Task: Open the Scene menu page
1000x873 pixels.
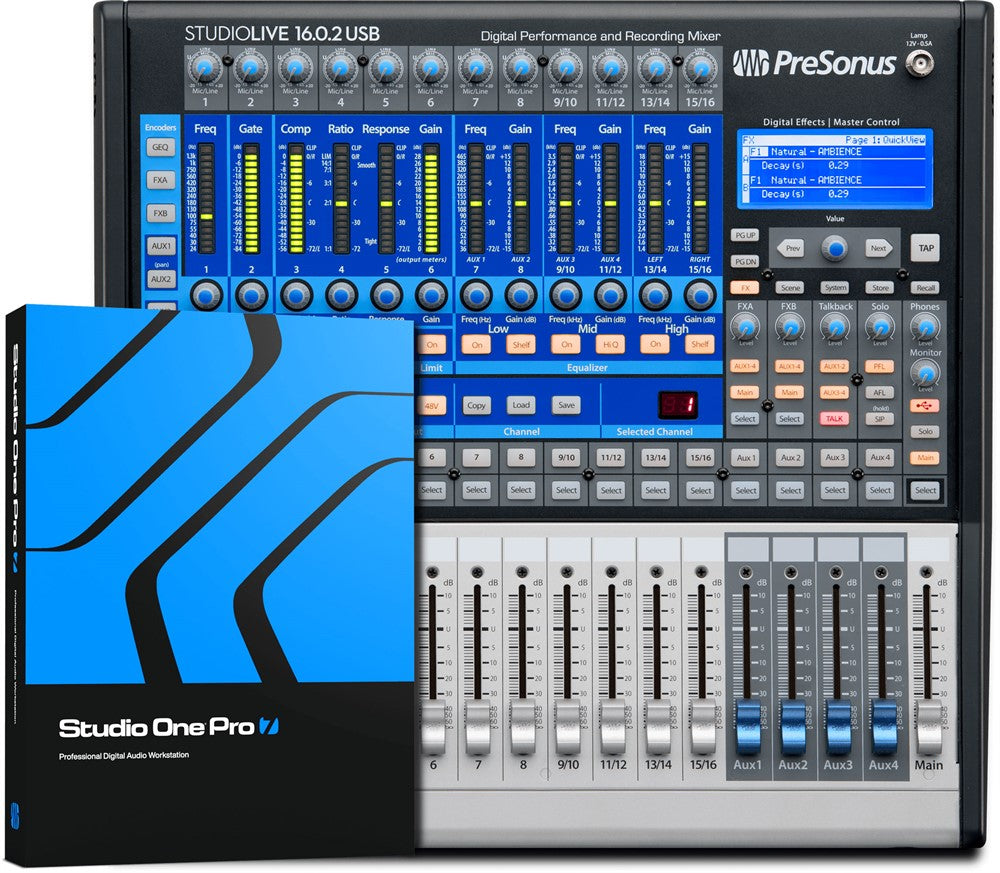Action: pos(790,288)
